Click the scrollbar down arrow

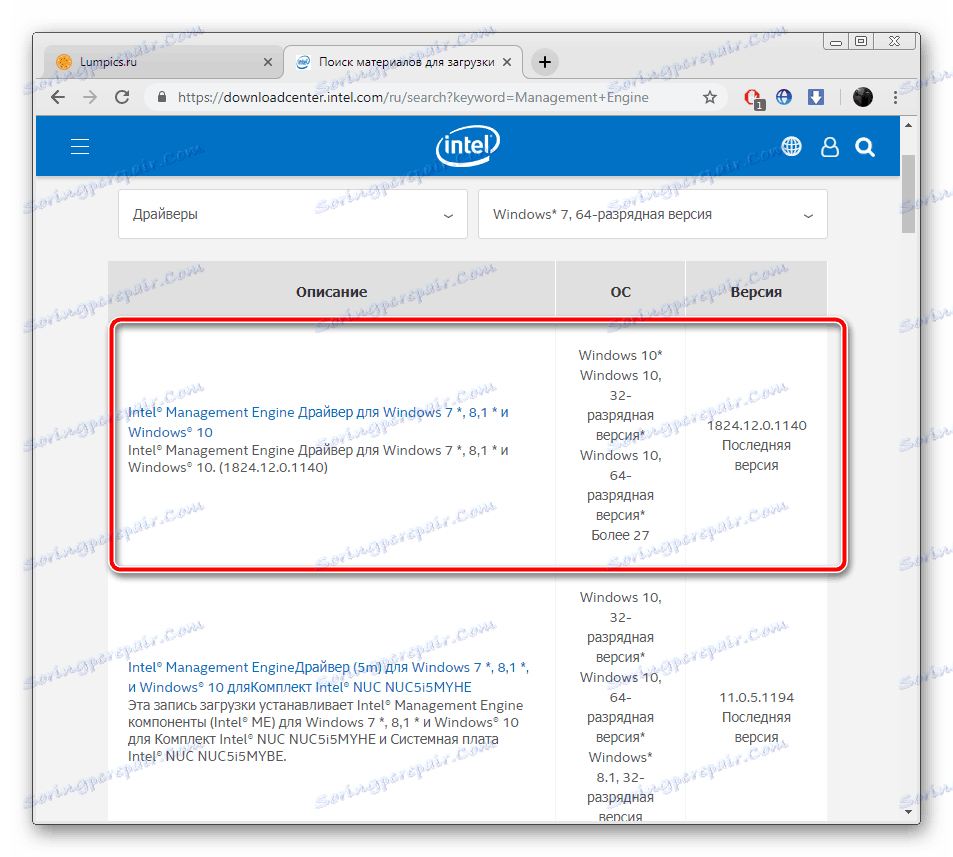click(x=908, y=811)
